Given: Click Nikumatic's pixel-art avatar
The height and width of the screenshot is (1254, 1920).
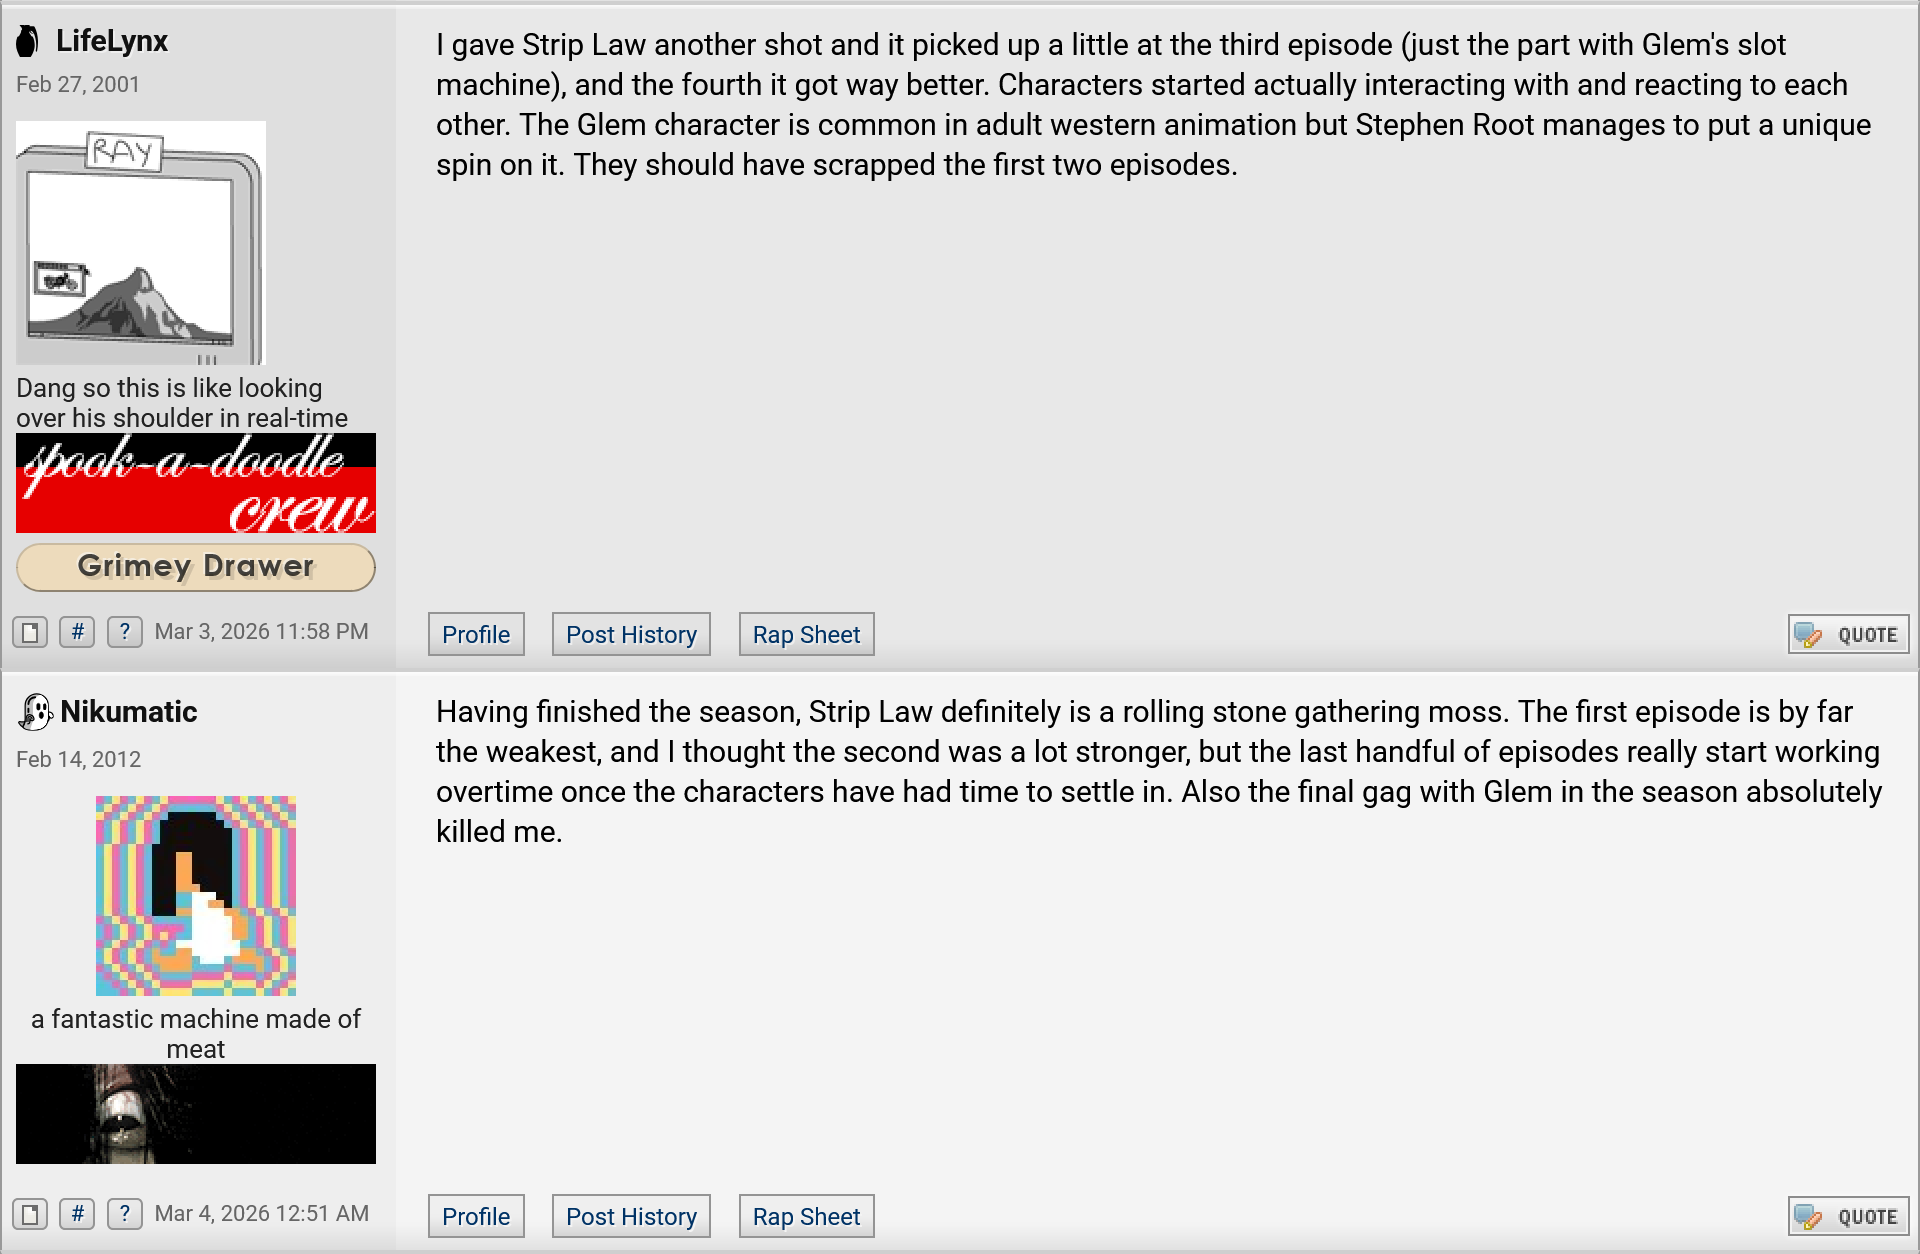Looking at the screenshot, I should click(196, 896).
